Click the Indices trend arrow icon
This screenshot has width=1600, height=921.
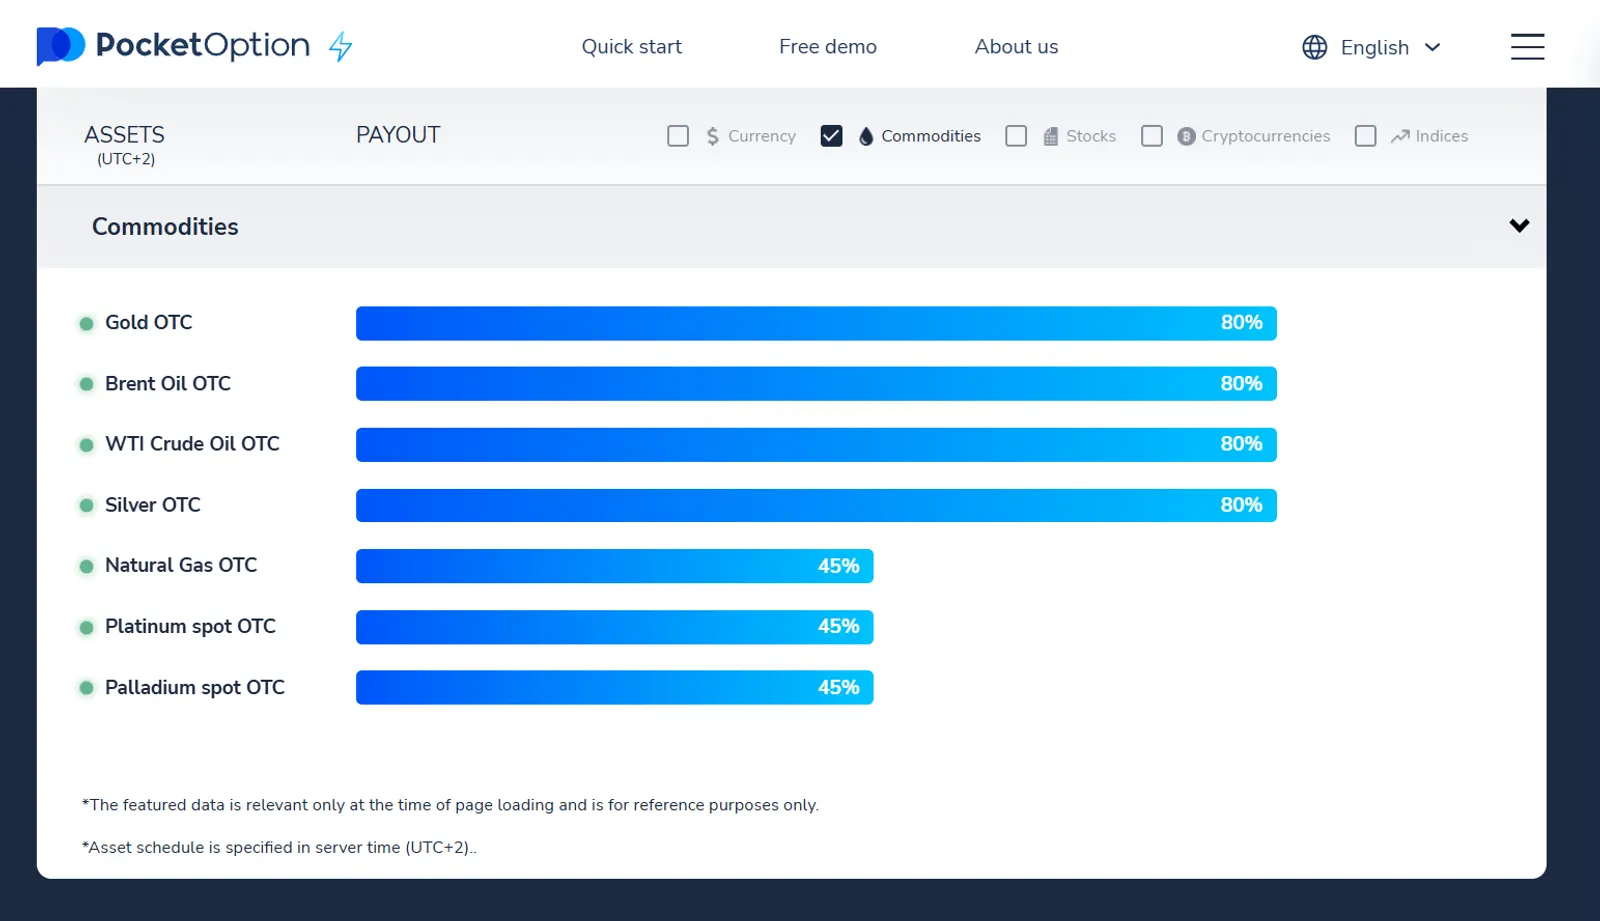click(1400, 137)
